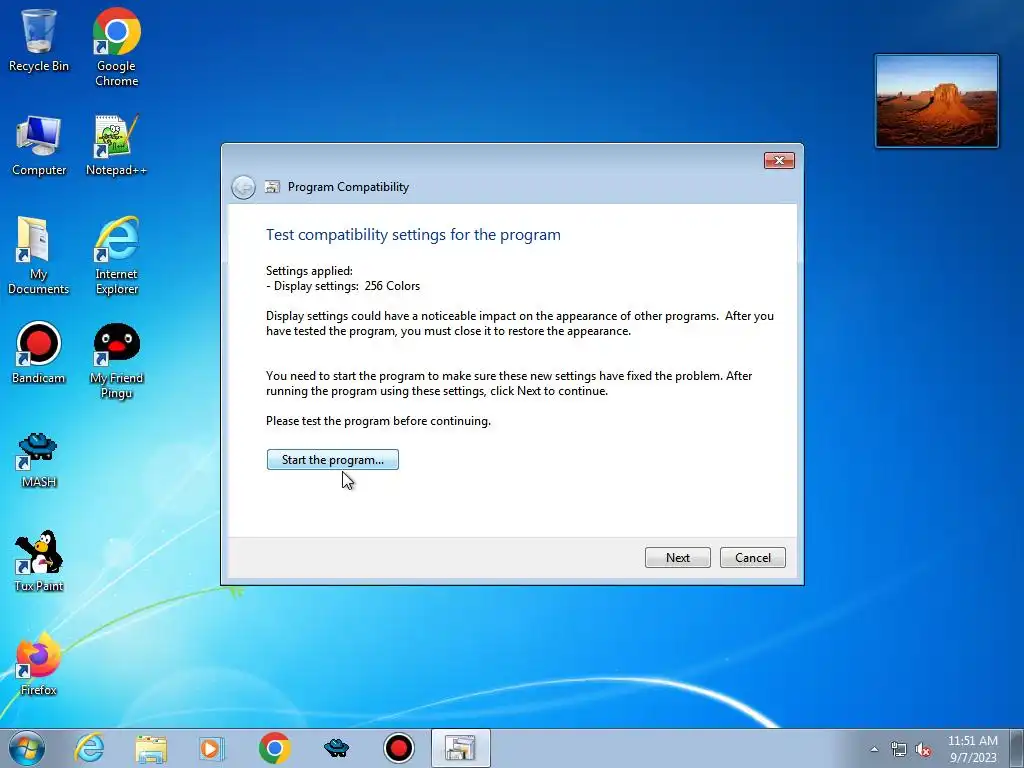The width and height of the screenshot is (1024, 768).
Task: Click the text 256 Colors
Action: pos(392,286)
